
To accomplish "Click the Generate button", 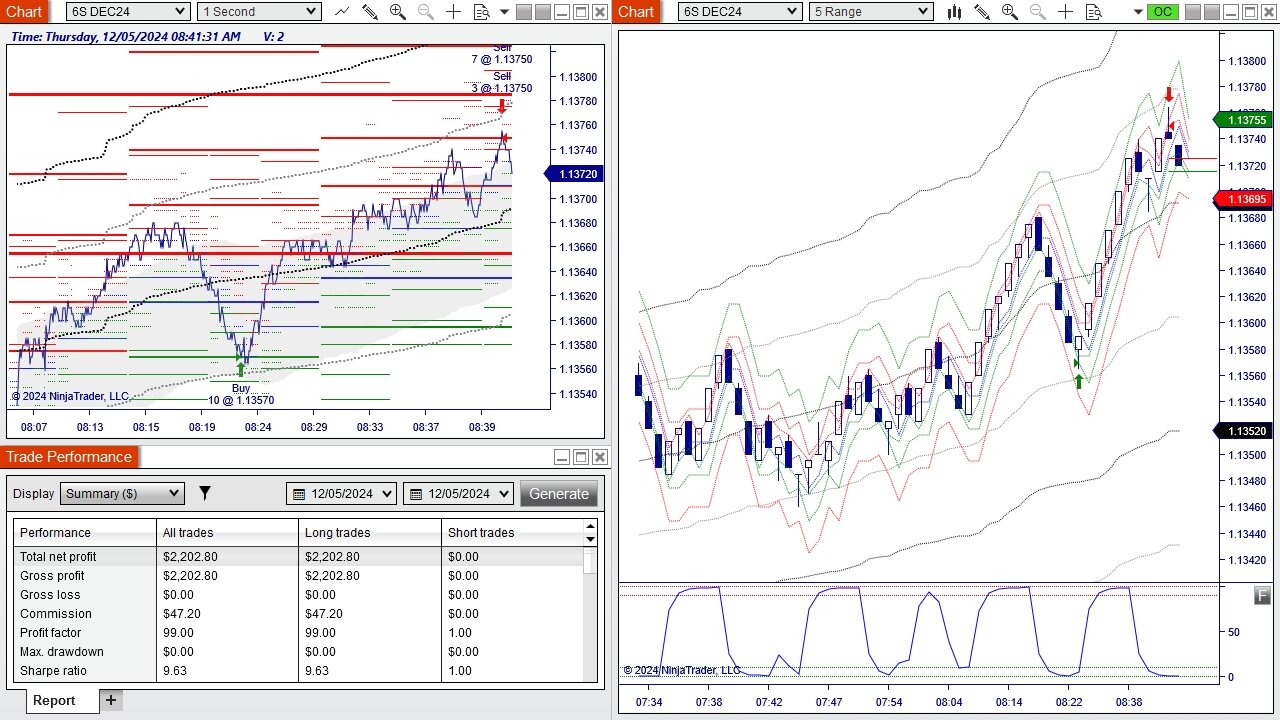I will point(559,493).
